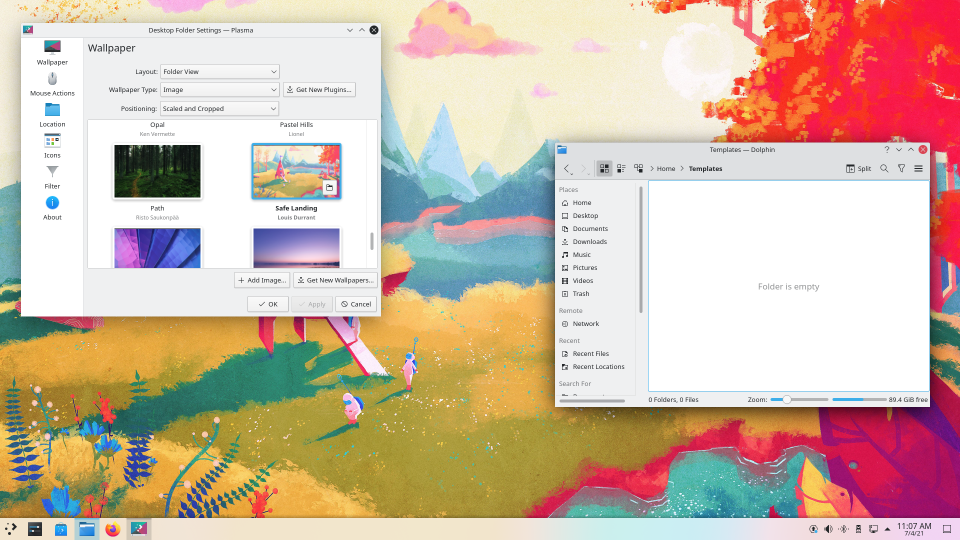This screenshot has height=540, width=960.
Task: Launch Firefox from the taskbar
Action: point(112,529)
